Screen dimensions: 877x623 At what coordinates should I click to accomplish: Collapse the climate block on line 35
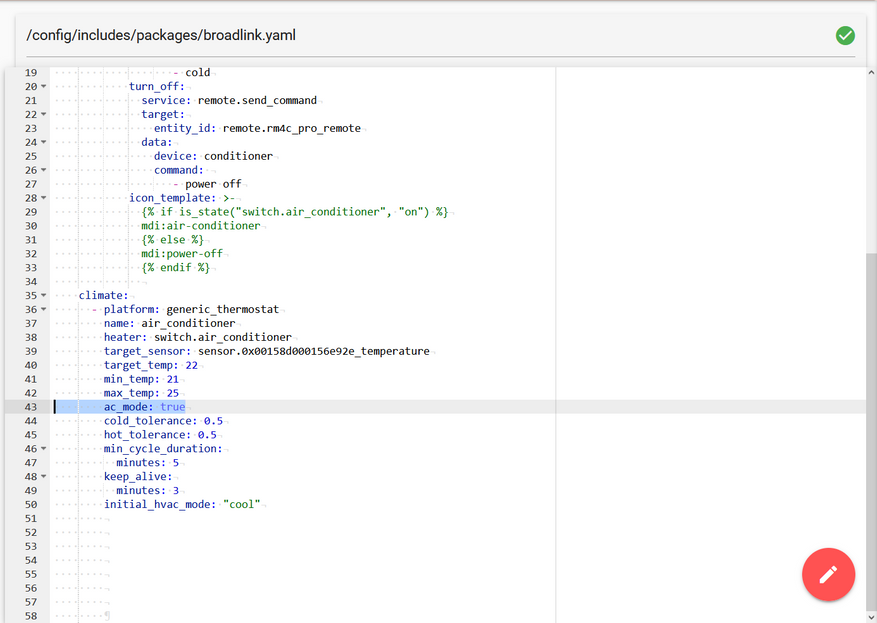[44, 295]
